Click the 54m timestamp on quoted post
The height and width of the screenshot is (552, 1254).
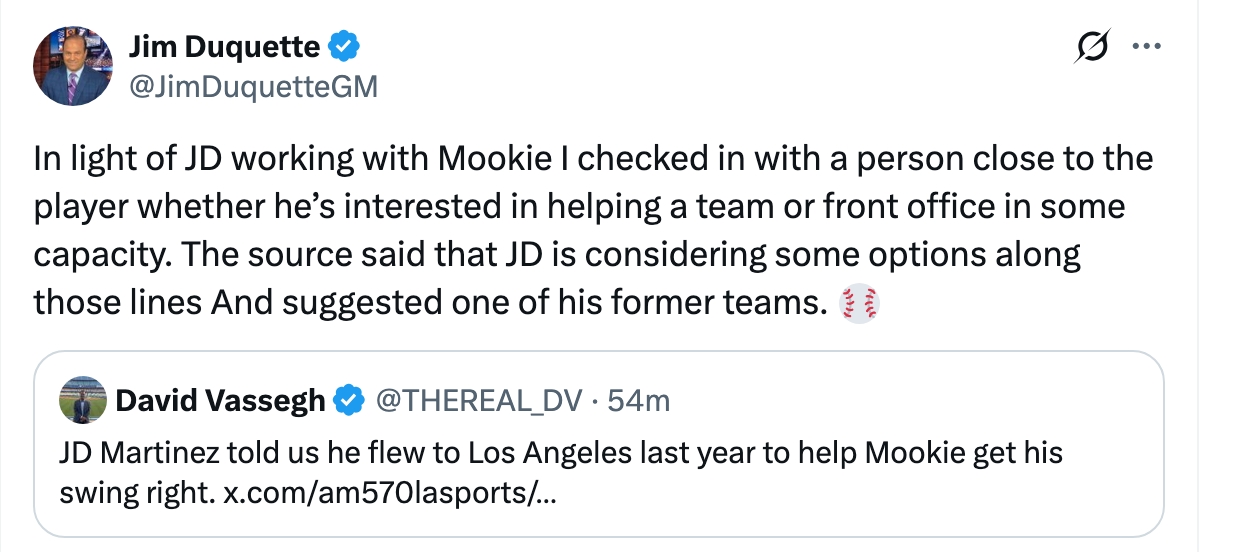pyautogui.click(x=639, y=401)
